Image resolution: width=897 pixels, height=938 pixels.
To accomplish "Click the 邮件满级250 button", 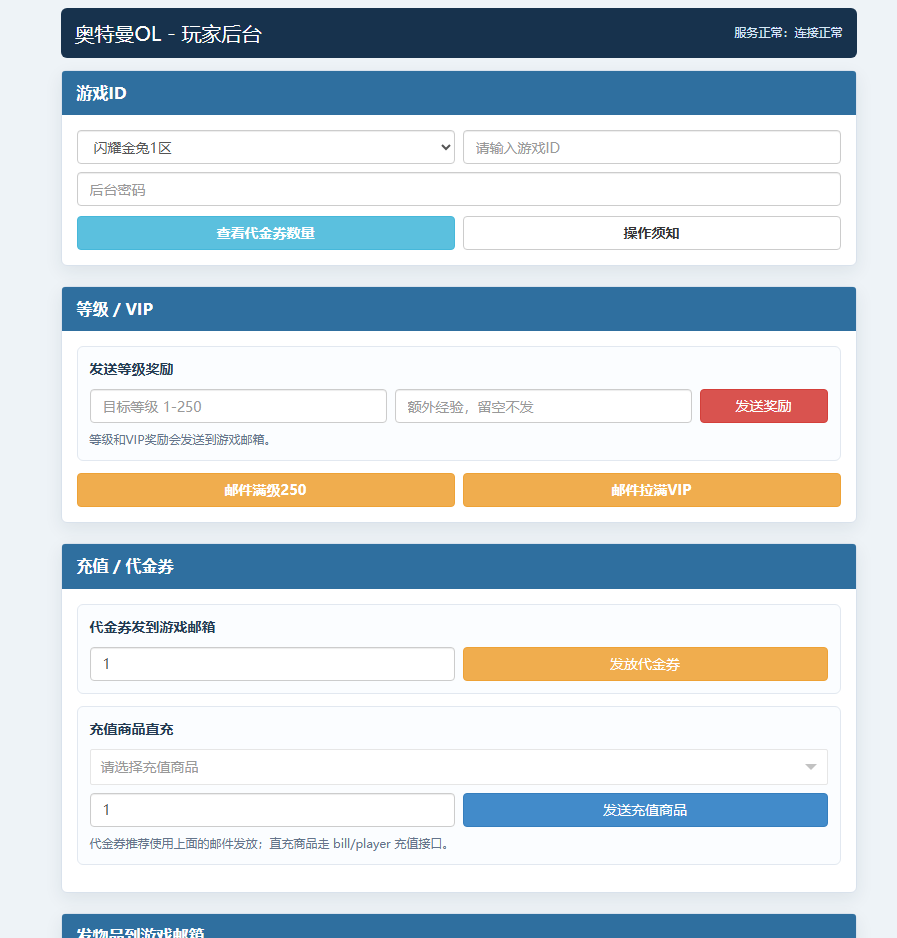I will pyautogui.click(x=266, y=490).
